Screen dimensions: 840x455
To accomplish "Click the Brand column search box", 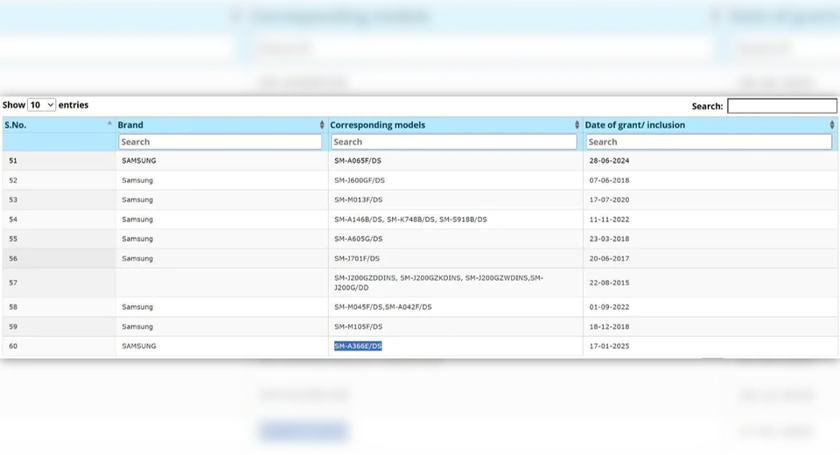I will click(220, 142).
